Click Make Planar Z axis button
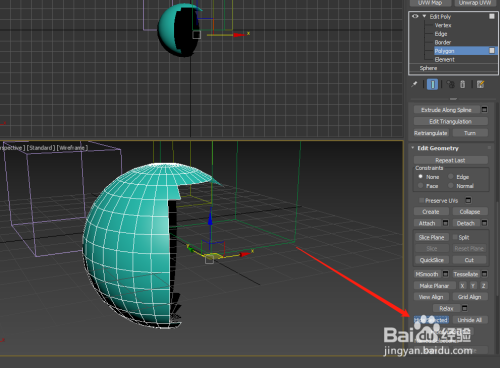This screenshot has height=368, width=500. tap(484, 286)
